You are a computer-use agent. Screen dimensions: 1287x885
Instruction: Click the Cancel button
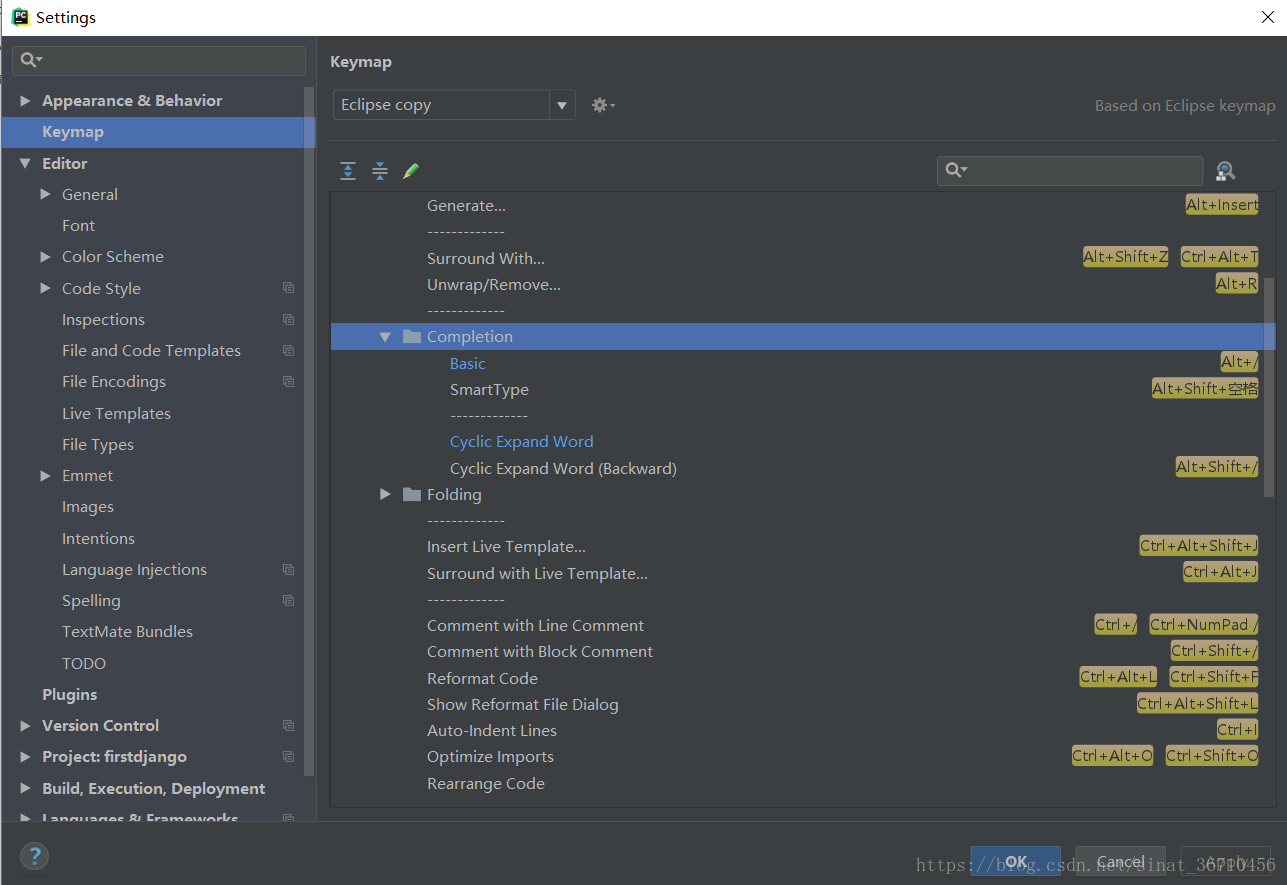click(x=1121, y=861)
